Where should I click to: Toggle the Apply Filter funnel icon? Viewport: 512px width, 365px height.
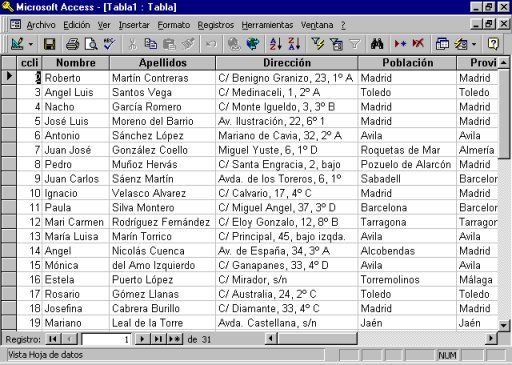pyautogui.click(x=355, y=44)
